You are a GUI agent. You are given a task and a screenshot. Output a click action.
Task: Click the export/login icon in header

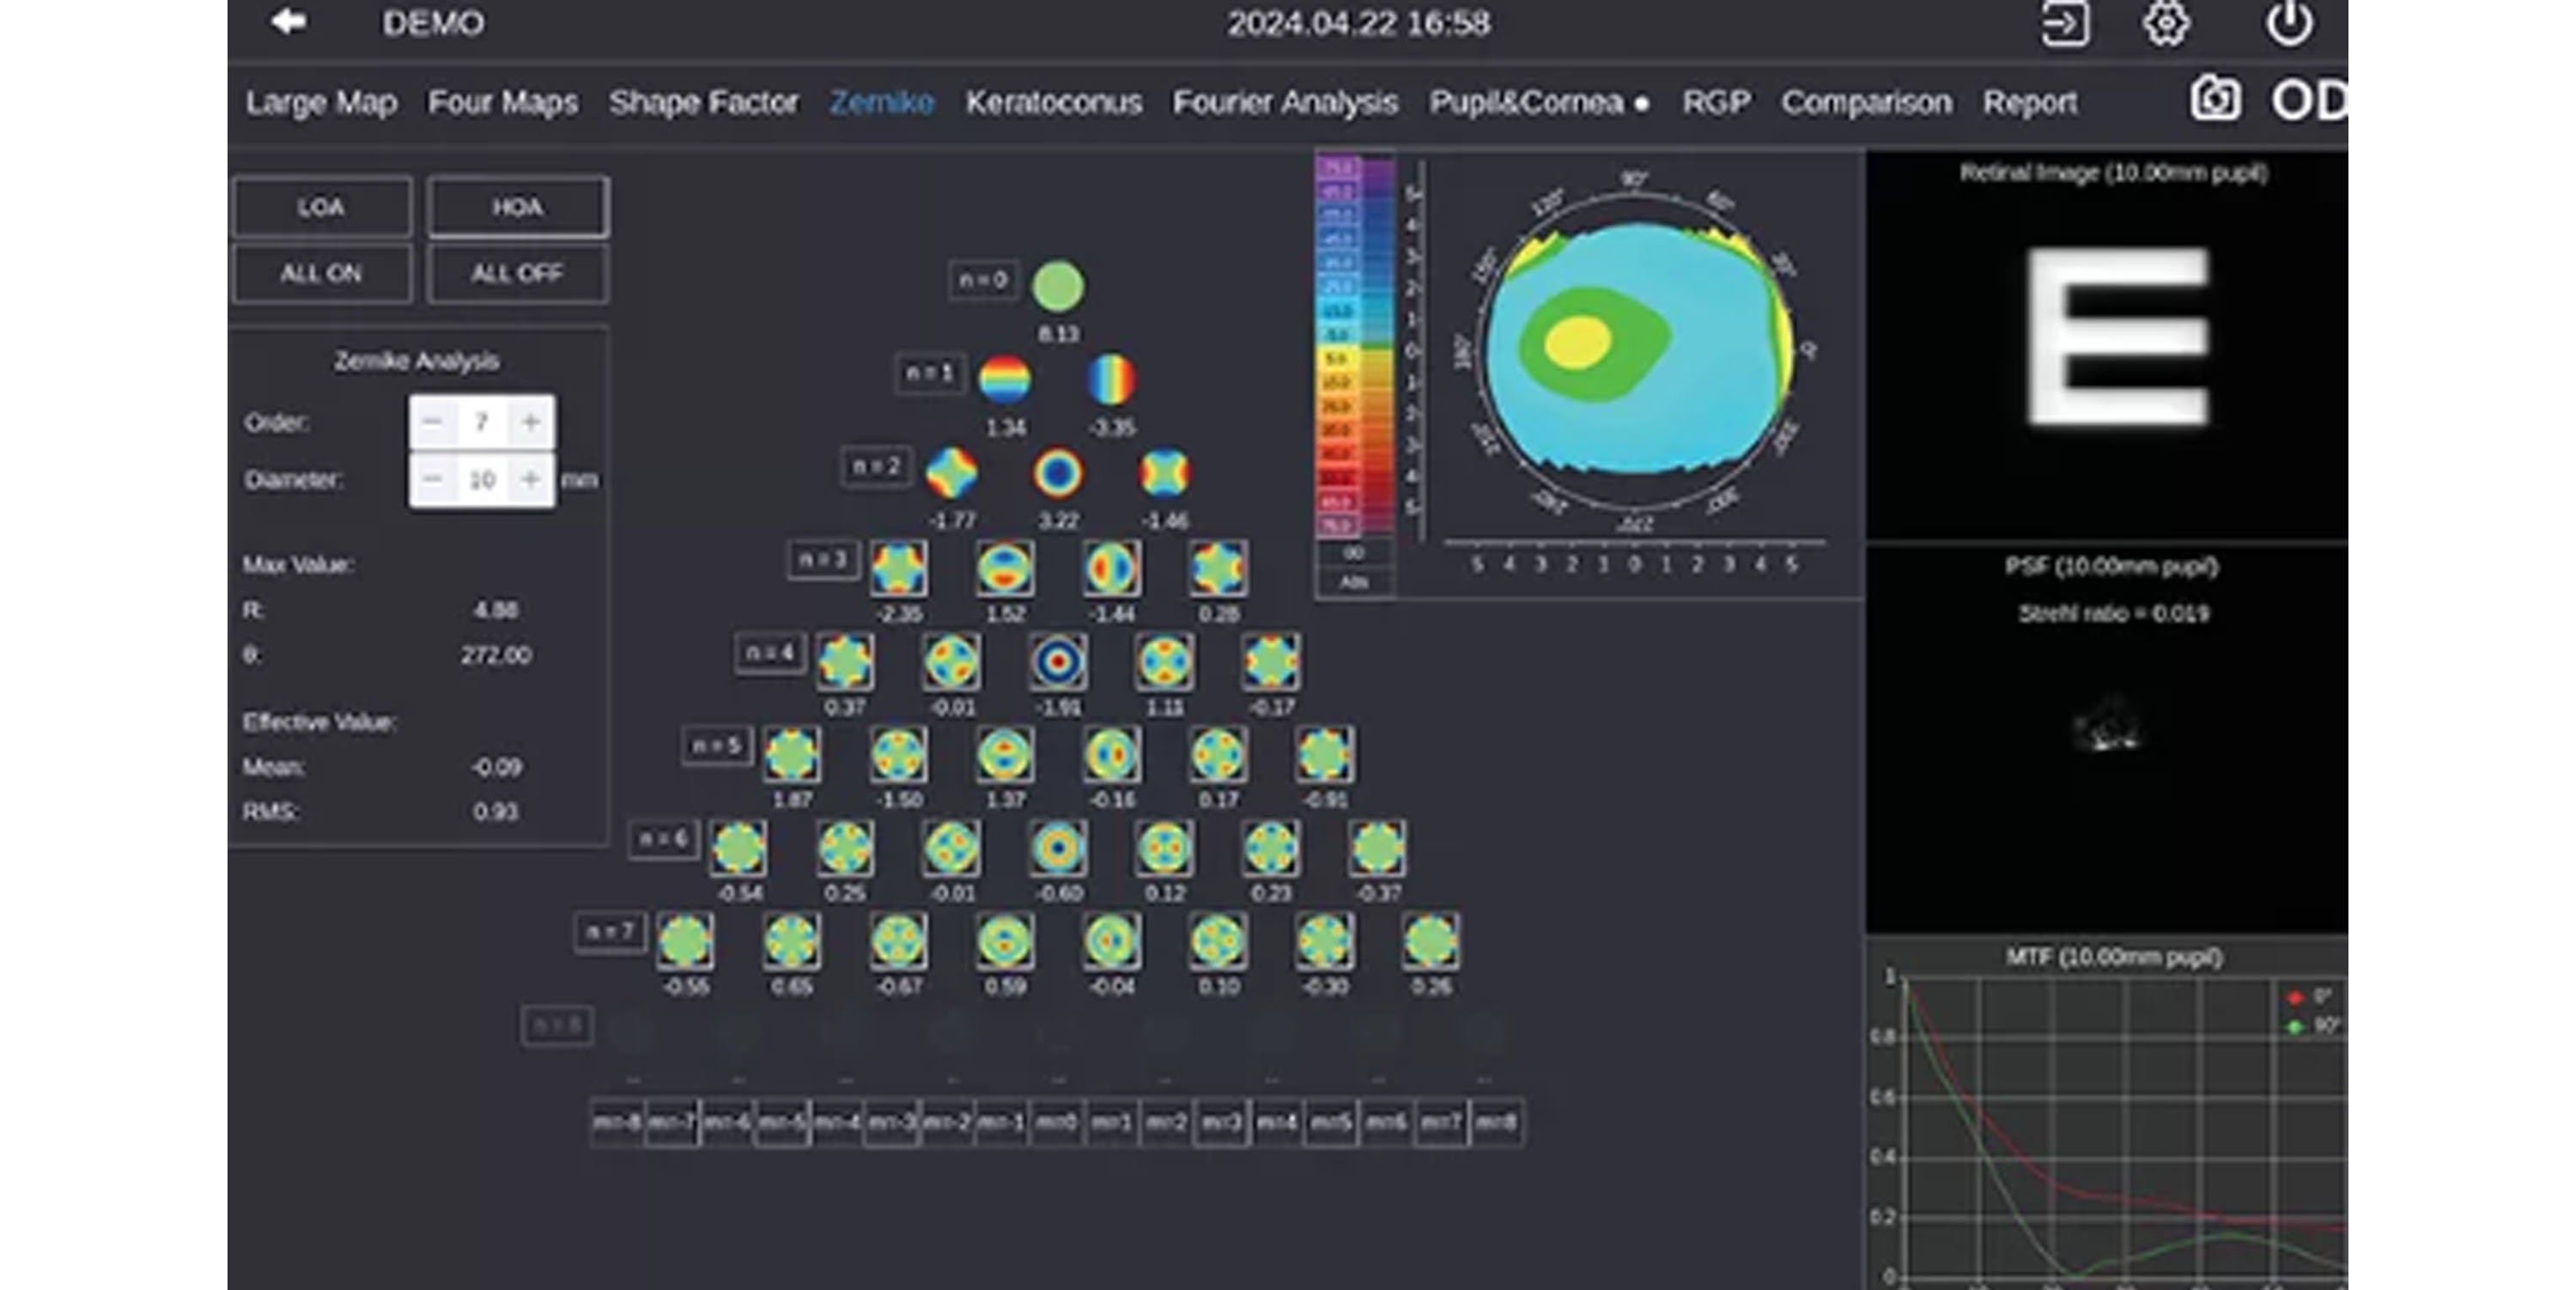click(x=2064, y=24)
